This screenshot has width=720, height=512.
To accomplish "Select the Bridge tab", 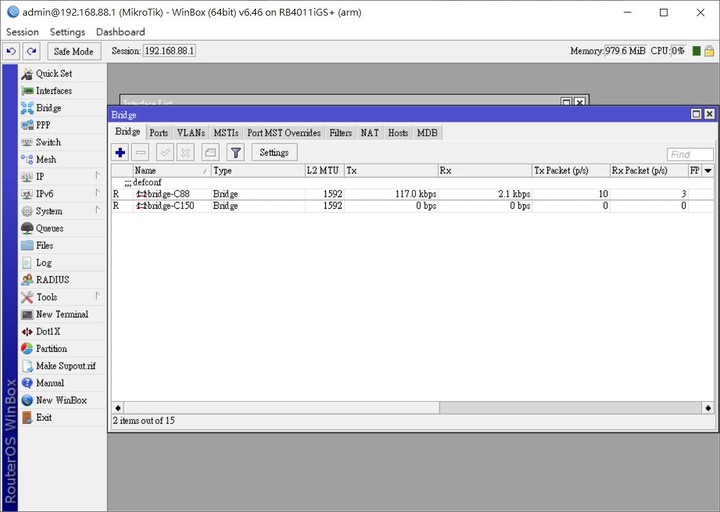I will point(128,132).
